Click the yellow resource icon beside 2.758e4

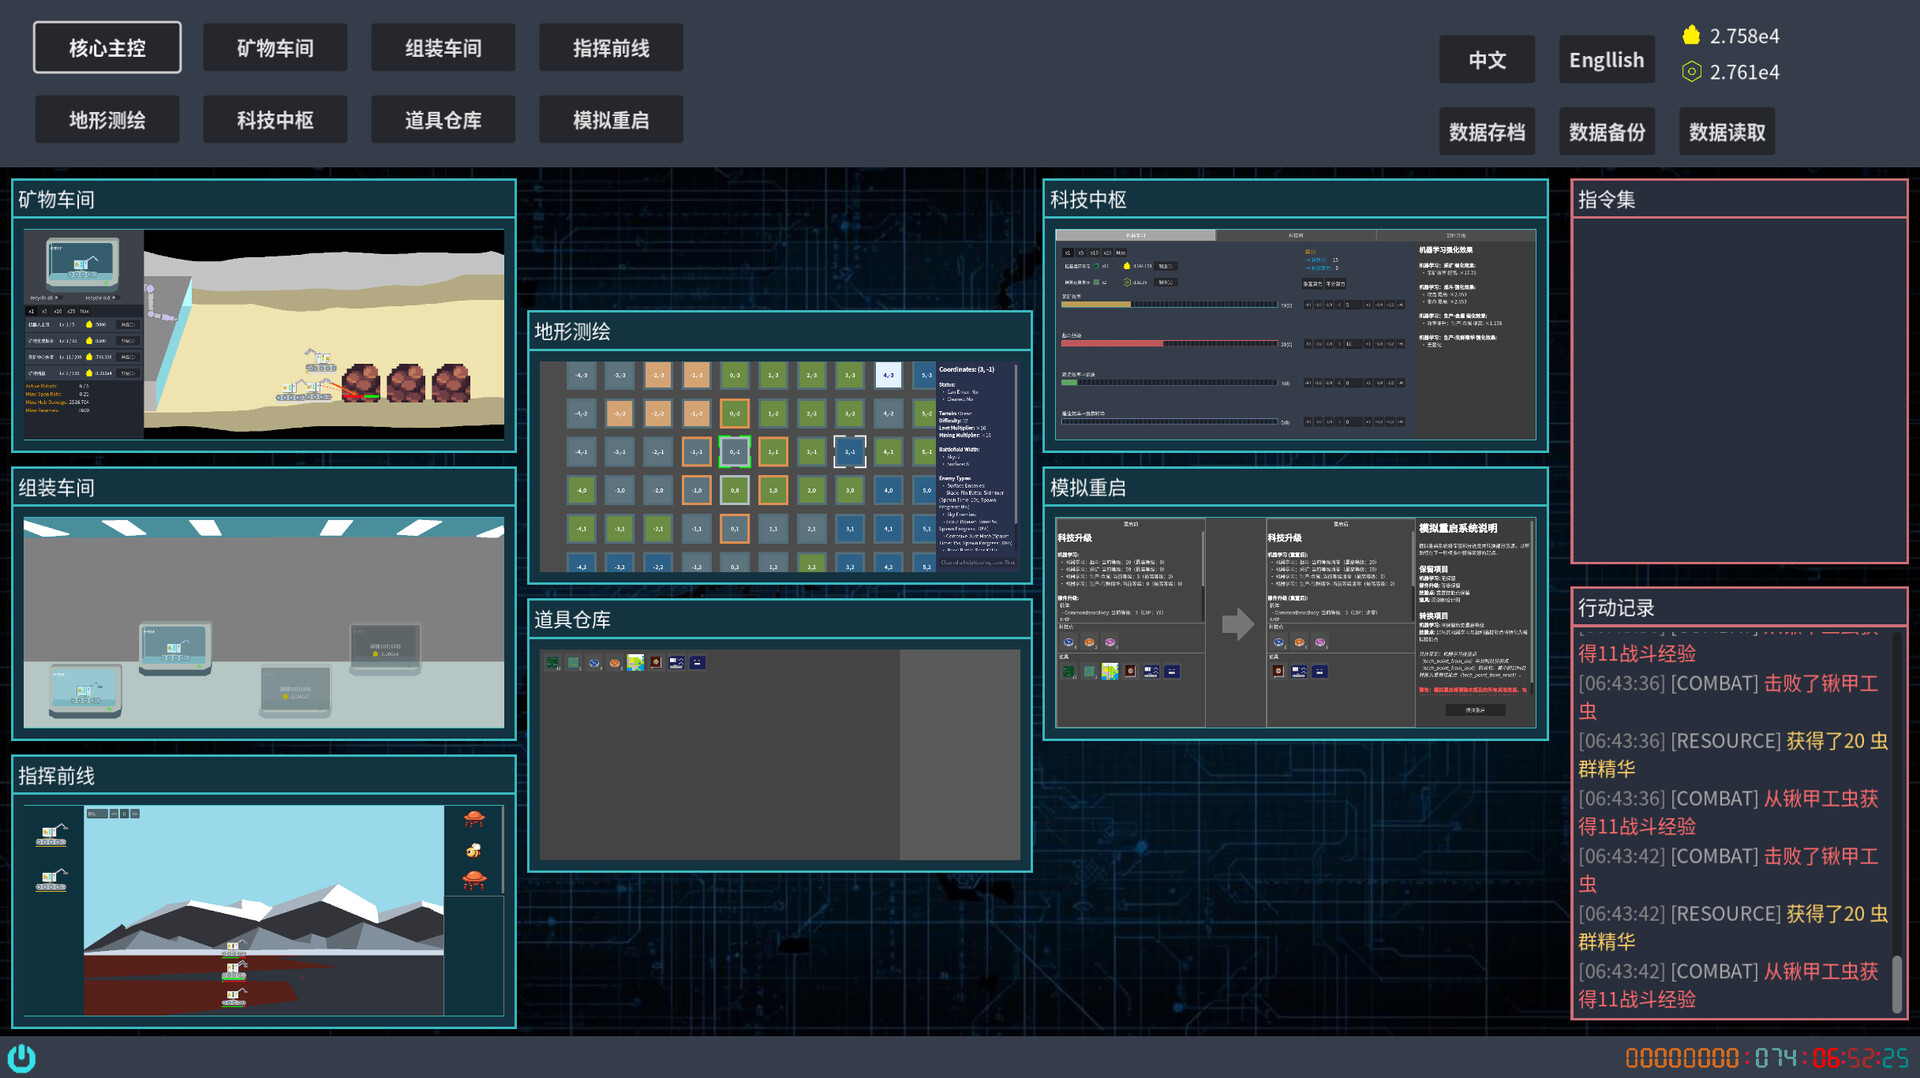click(1691, 36)
